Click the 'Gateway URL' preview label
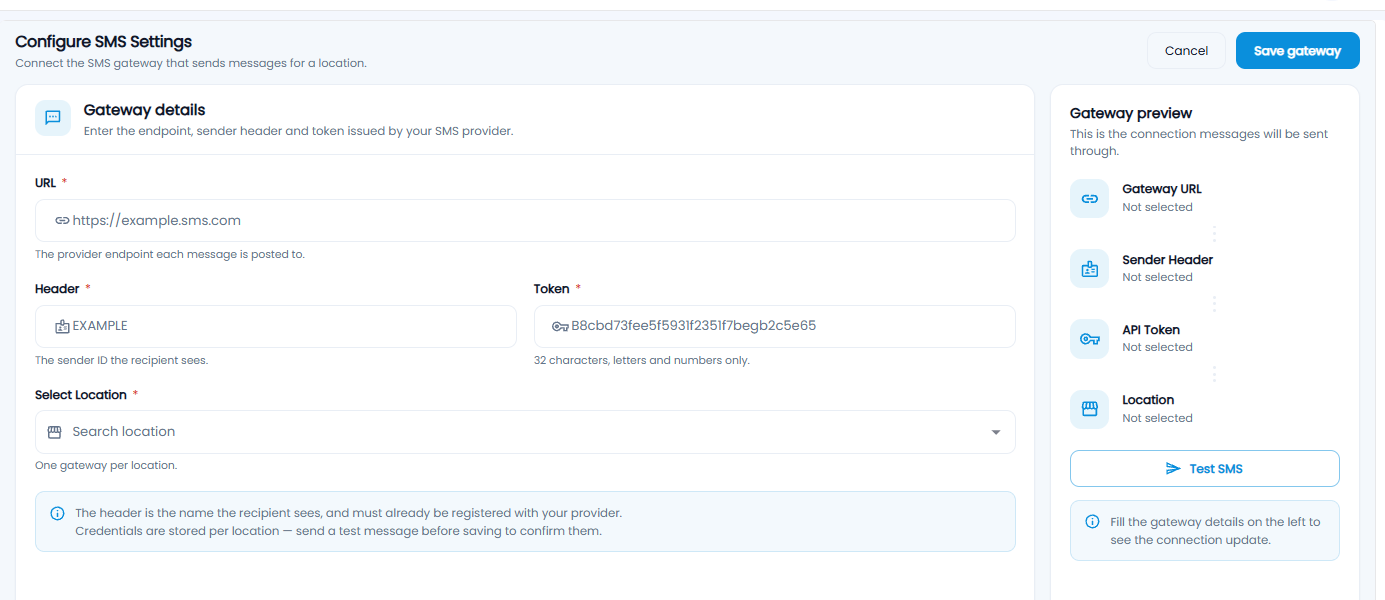Screen dimensions: 1385x600 (x=1162, y=189)
